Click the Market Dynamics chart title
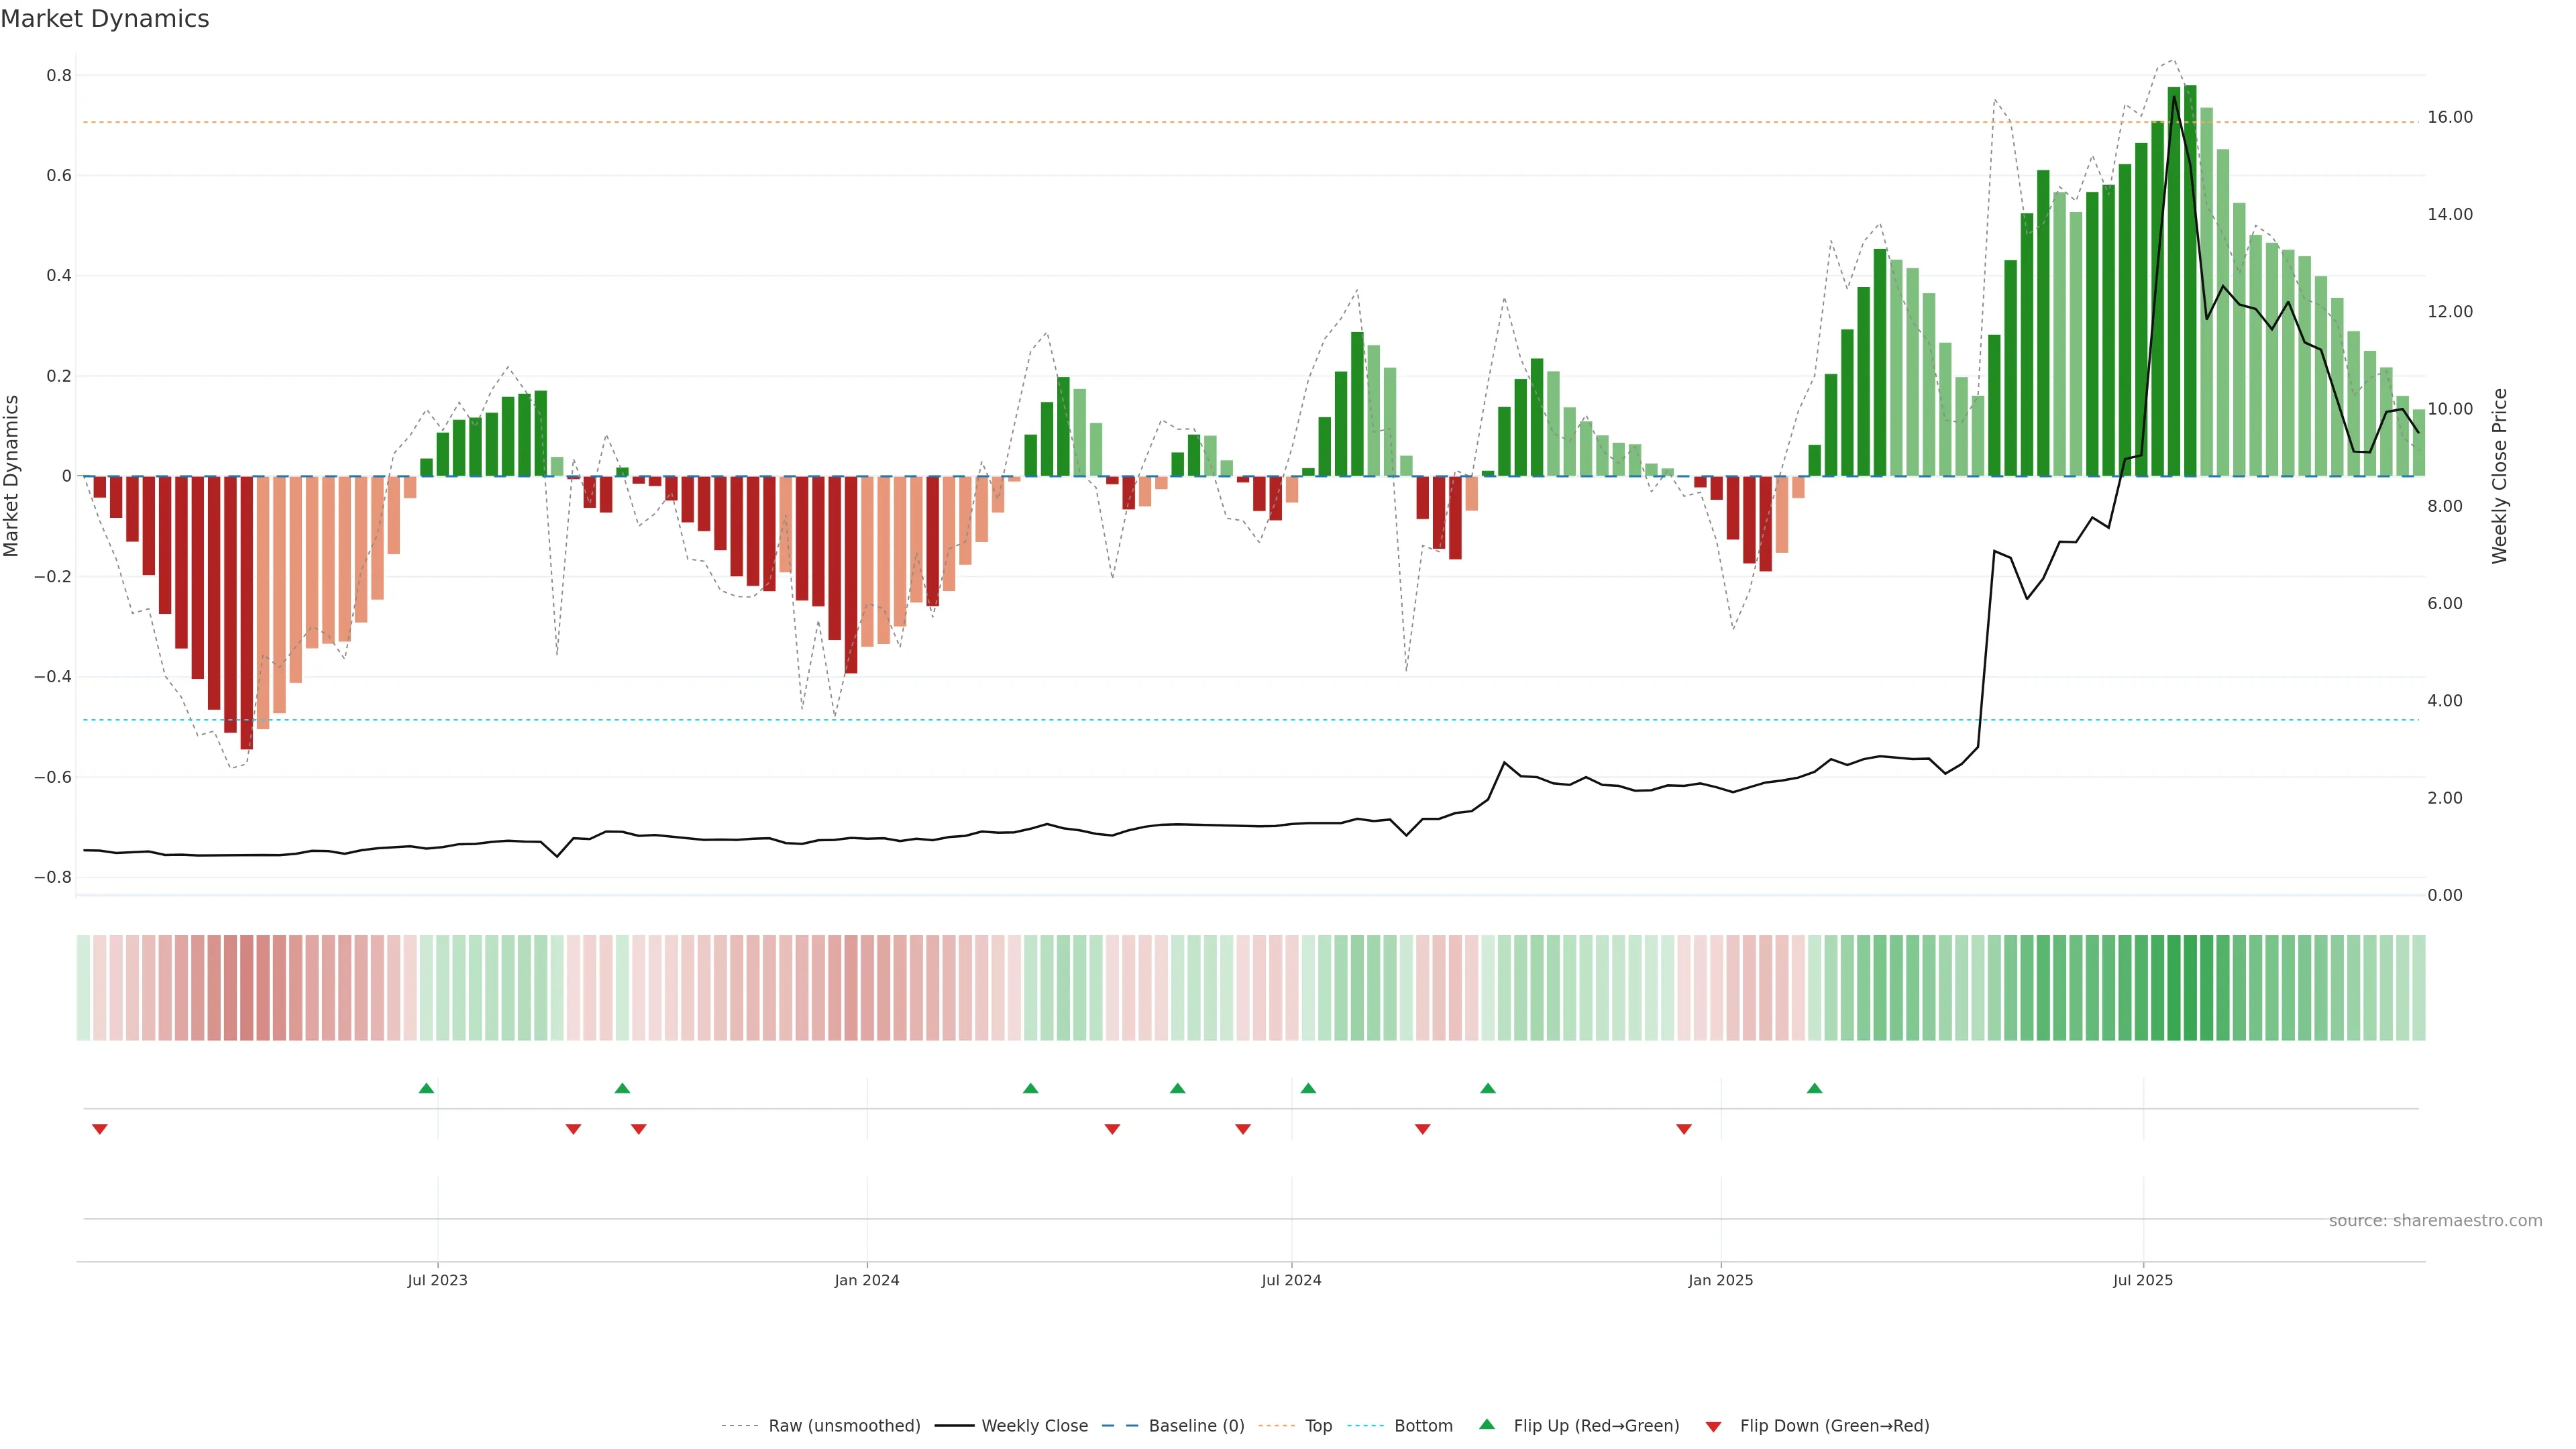The image size is (2576, 1449). coord(105,19)
